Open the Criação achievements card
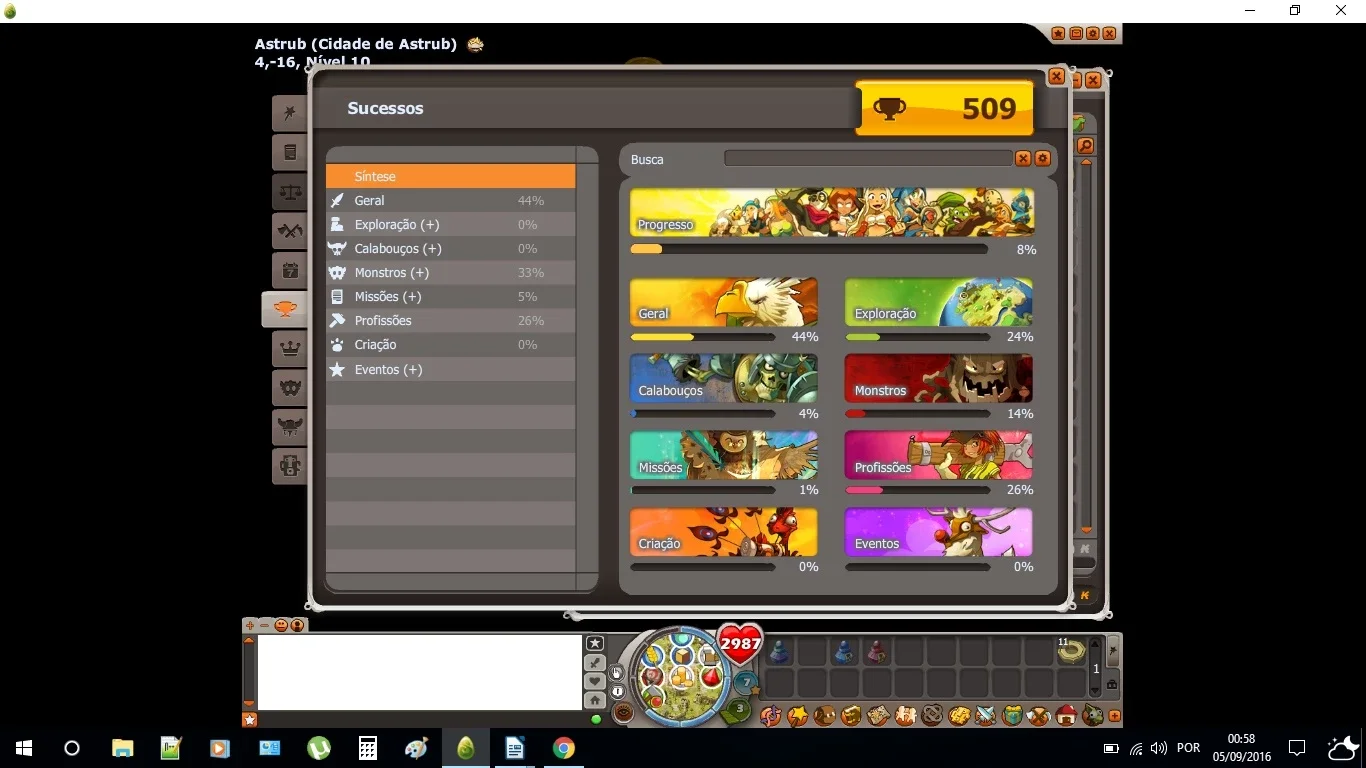Screen dimensions: 1366x768 (724, 532)
